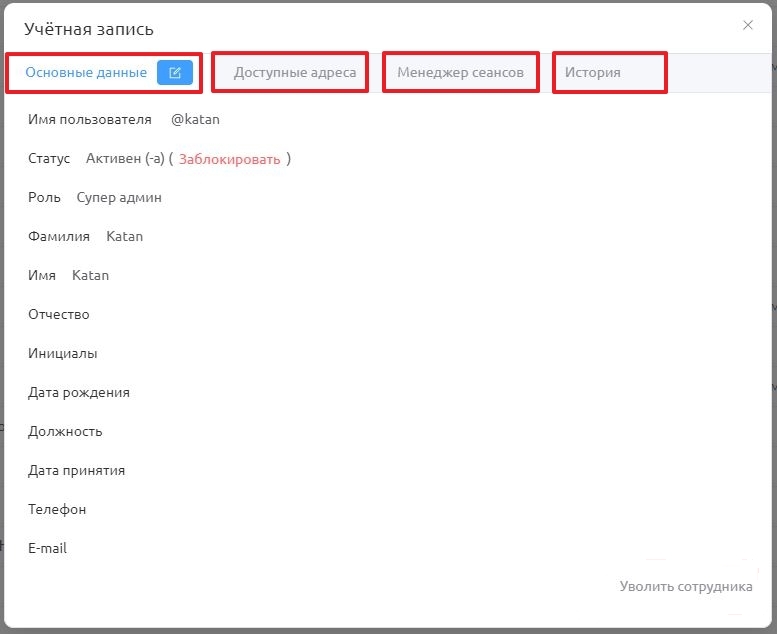
Task: Click the Katan value beside Фамилия
Action: point(124,236)
